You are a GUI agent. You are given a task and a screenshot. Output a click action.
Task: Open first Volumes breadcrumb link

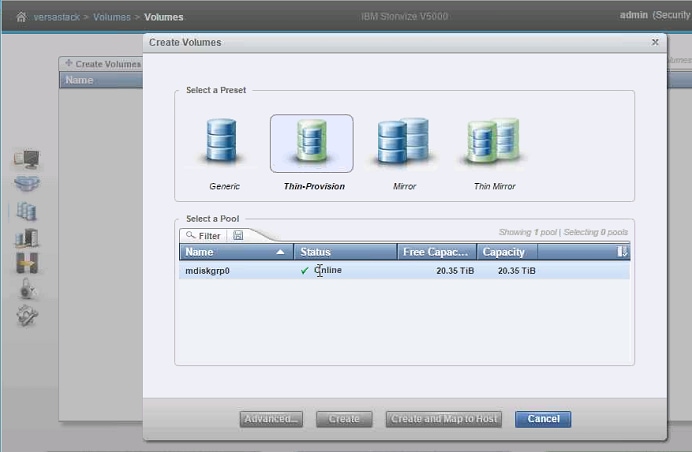point(112,17)
